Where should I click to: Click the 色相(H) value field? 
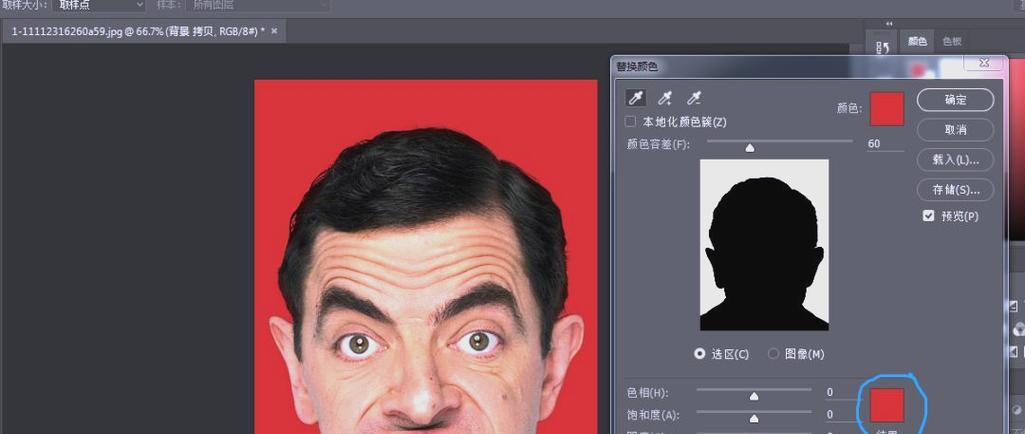click(840, 392)
